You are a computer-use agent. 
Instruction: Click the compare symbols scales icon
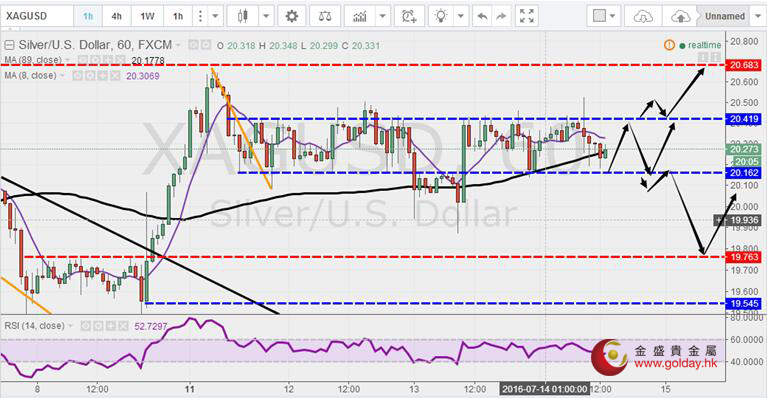coord(324,16)
